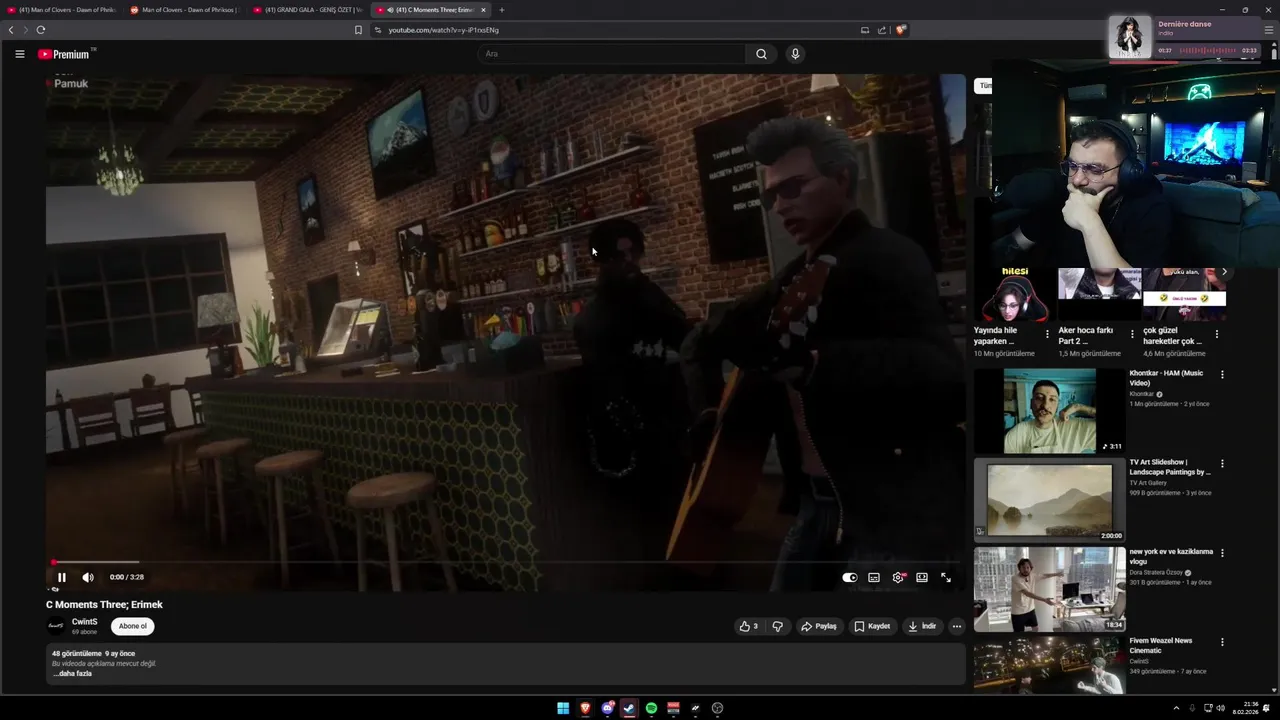Open Brave browser from taskbar
1280x720 pixels.
point(585,708)
